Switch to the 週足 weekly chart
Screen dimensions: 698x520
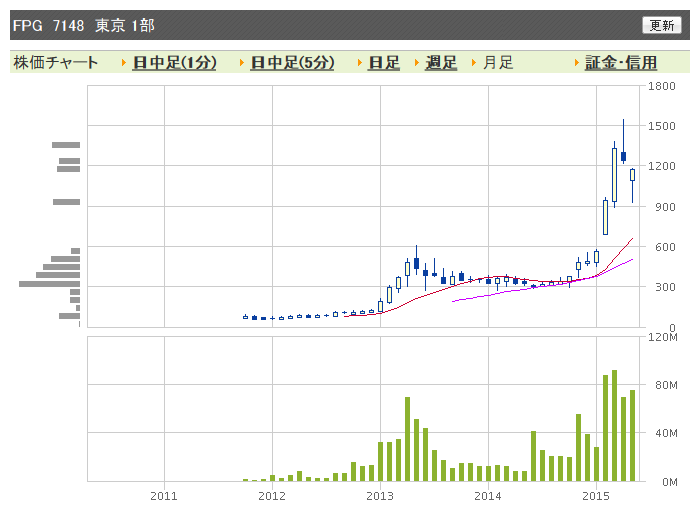441,62
